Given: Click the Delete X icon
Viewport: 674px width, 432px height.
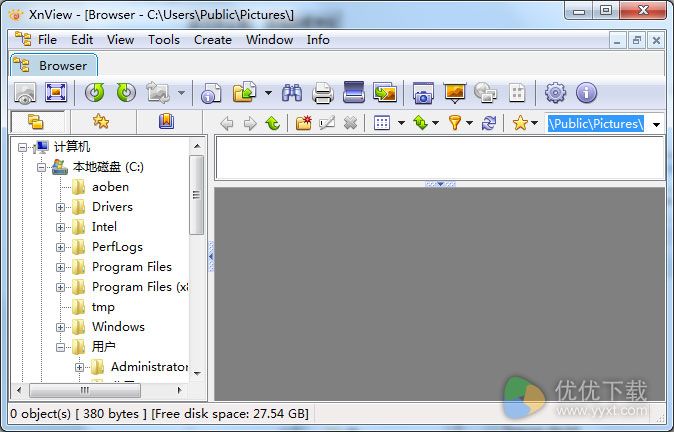Looking at the screenshot, I should click(350, 123).
